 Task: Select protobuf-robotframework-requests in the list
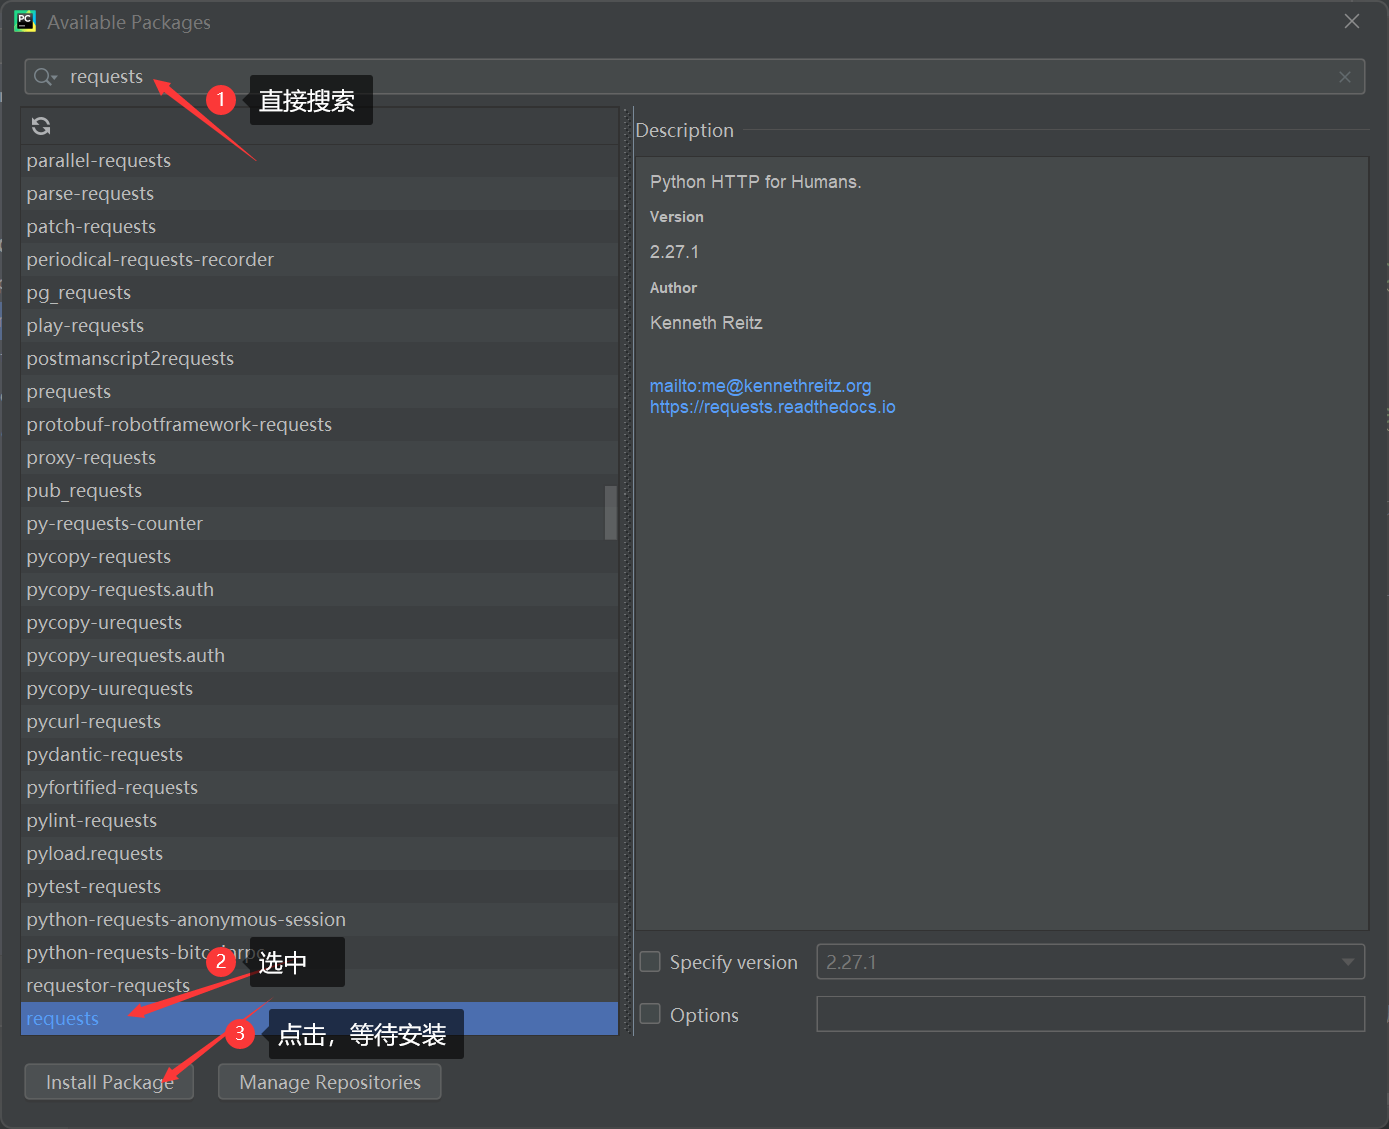click(x=320, y=425)
